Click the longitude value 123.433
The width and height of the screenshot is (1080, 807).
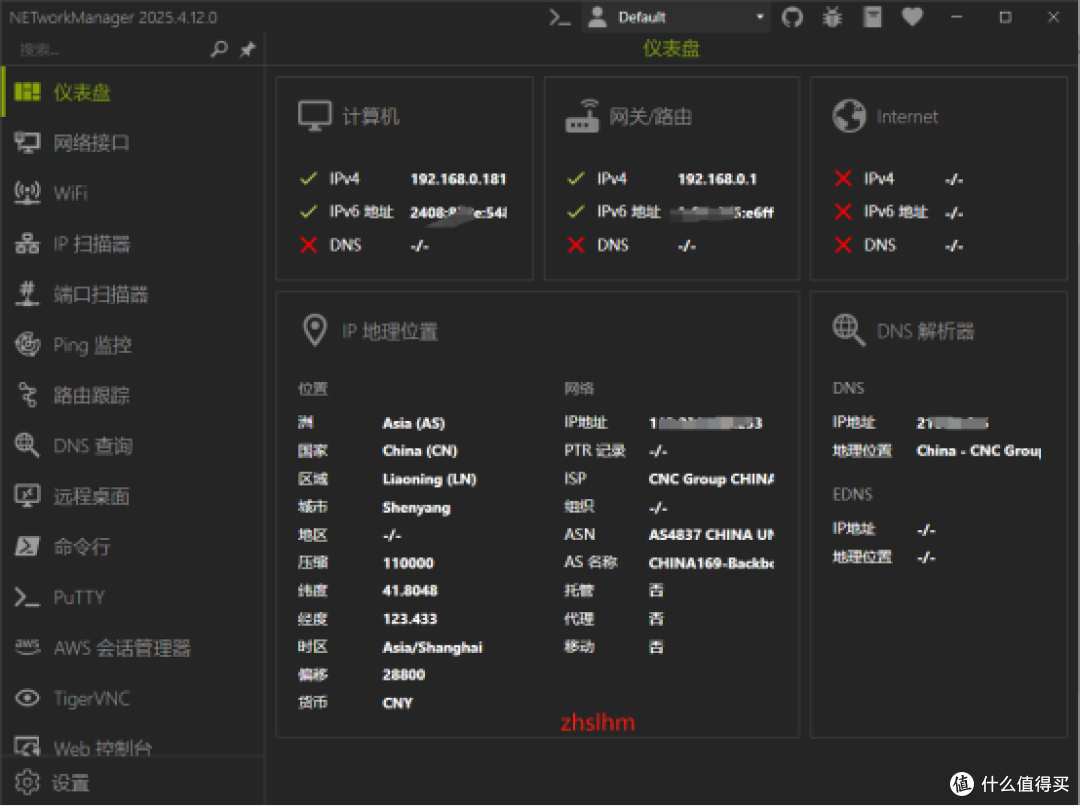[410, 619]
